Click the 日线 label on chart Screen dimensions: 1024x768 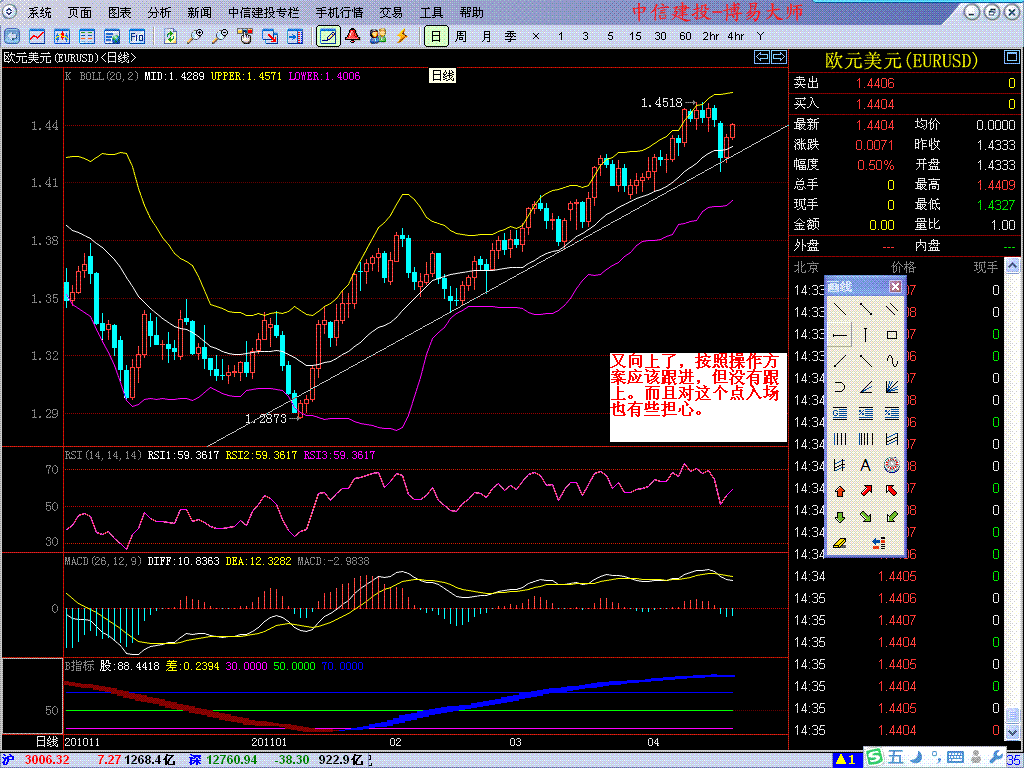point(442,76)
